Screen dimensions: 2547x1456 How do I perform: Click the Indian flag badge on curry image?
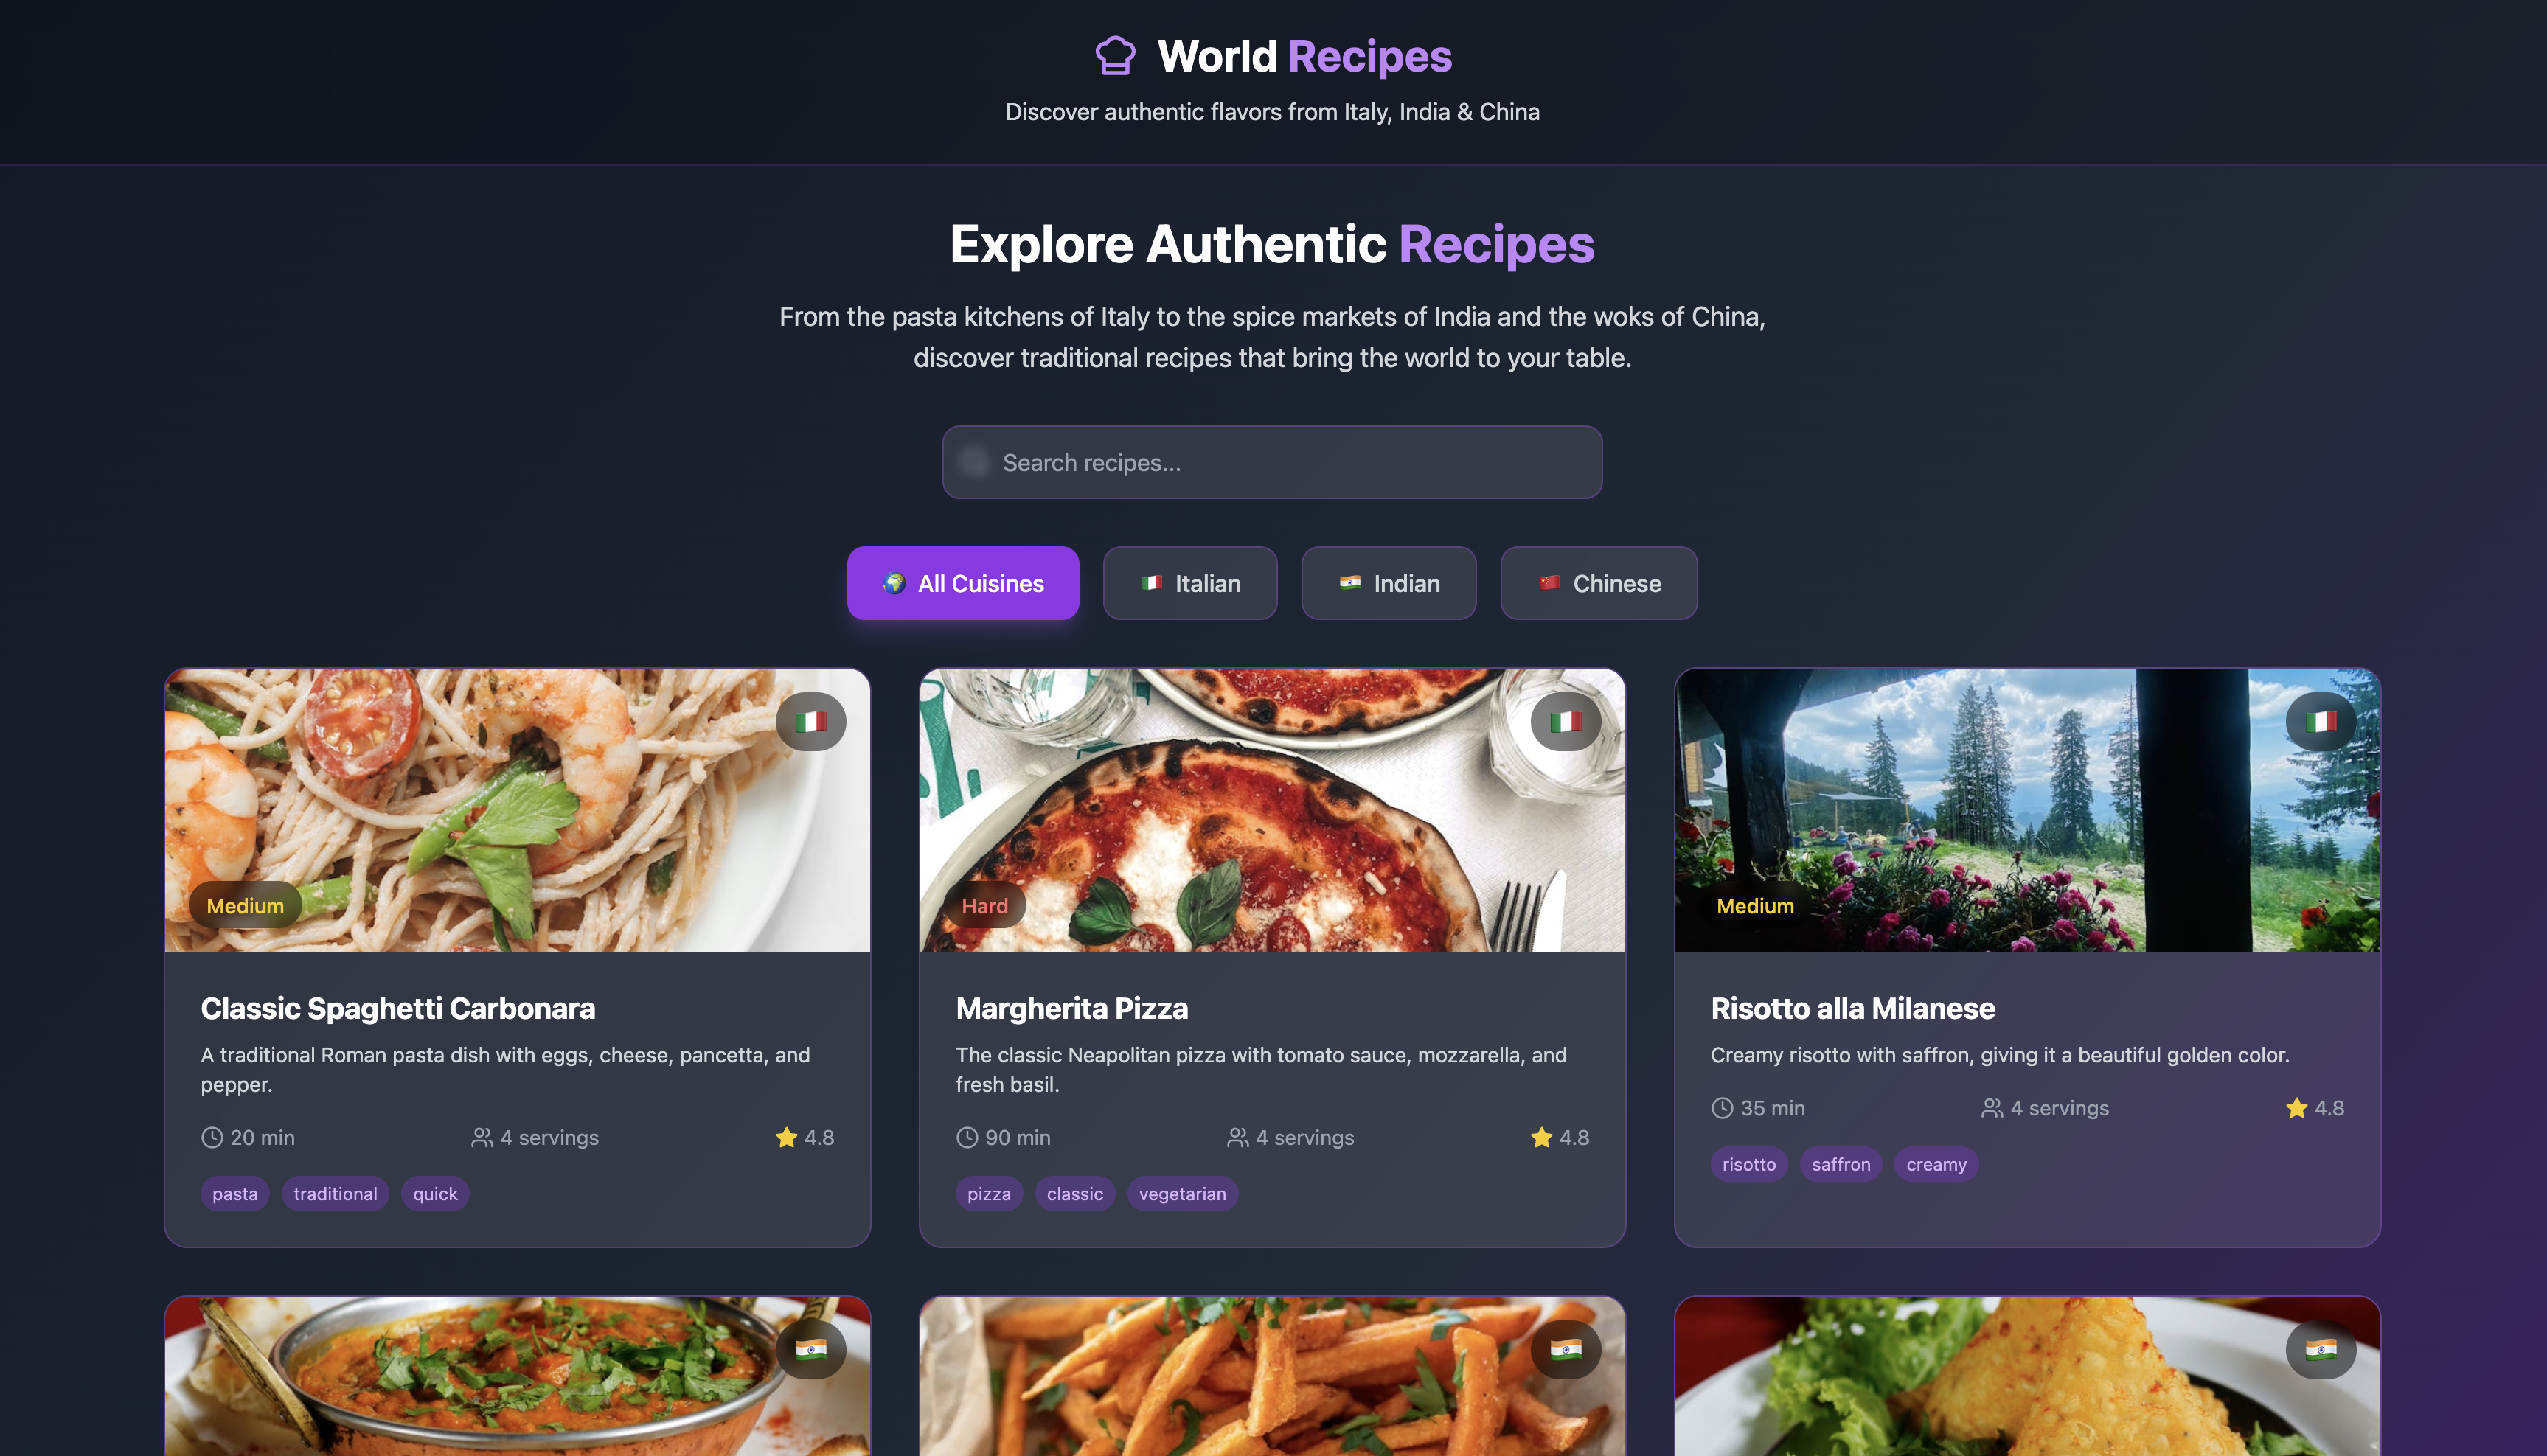(811, 1349)
